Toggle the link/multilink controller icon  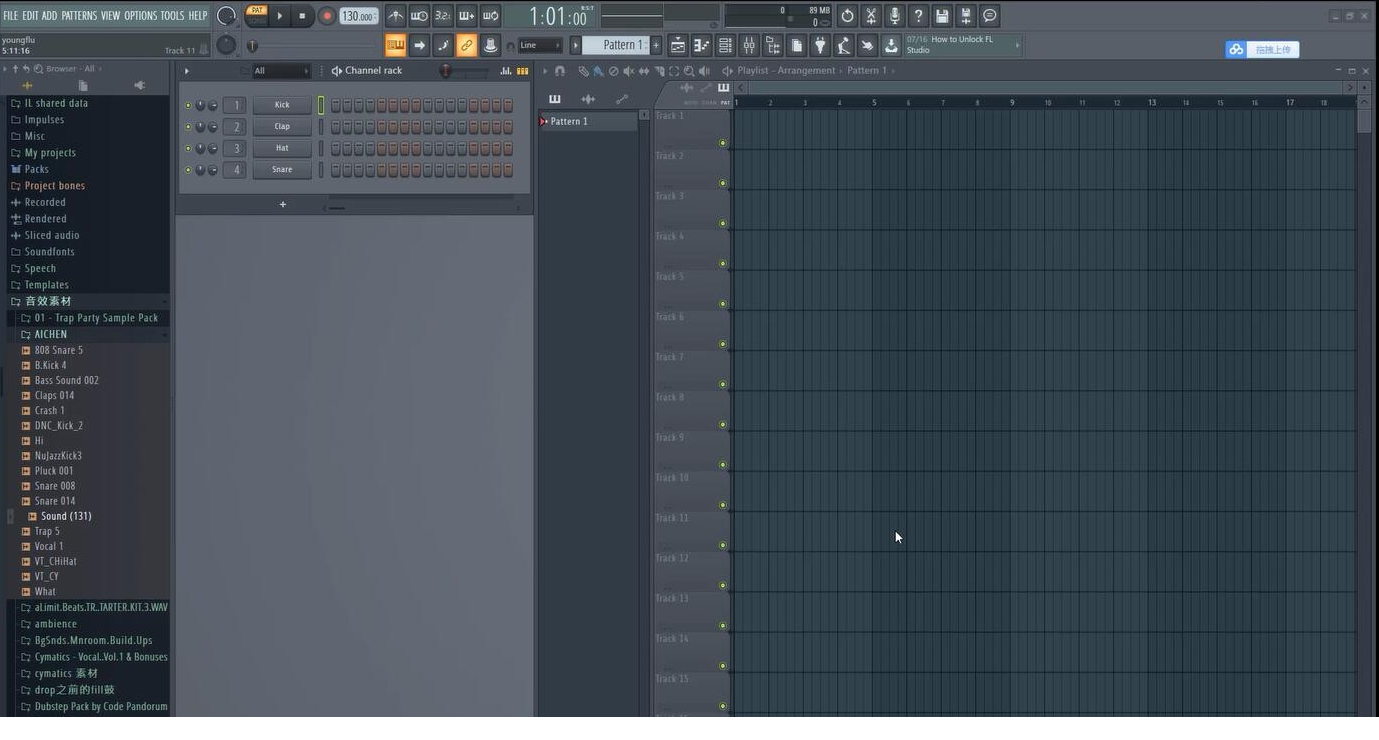point(467,45)
